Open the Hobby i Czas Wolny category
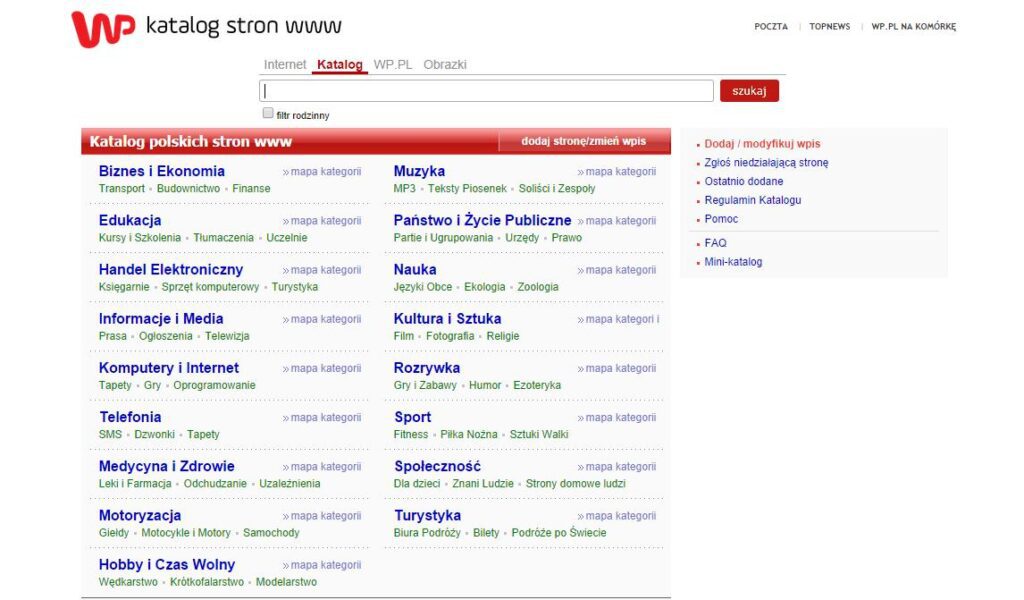1024x600 pixels. click(167, 565)
